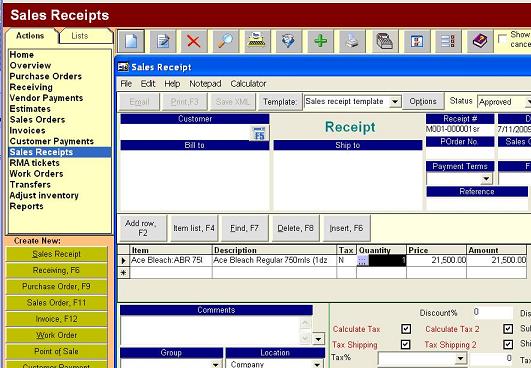Select Purchase Orders in Actions list
Screen dimensions: 531x368
60,76
